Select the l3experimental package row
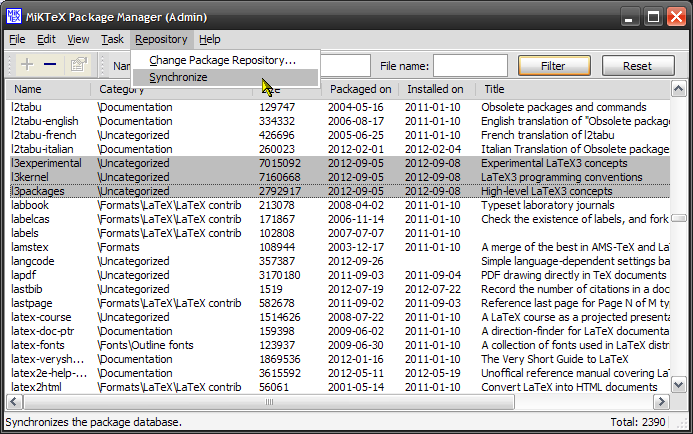 [x=338, y=163]
